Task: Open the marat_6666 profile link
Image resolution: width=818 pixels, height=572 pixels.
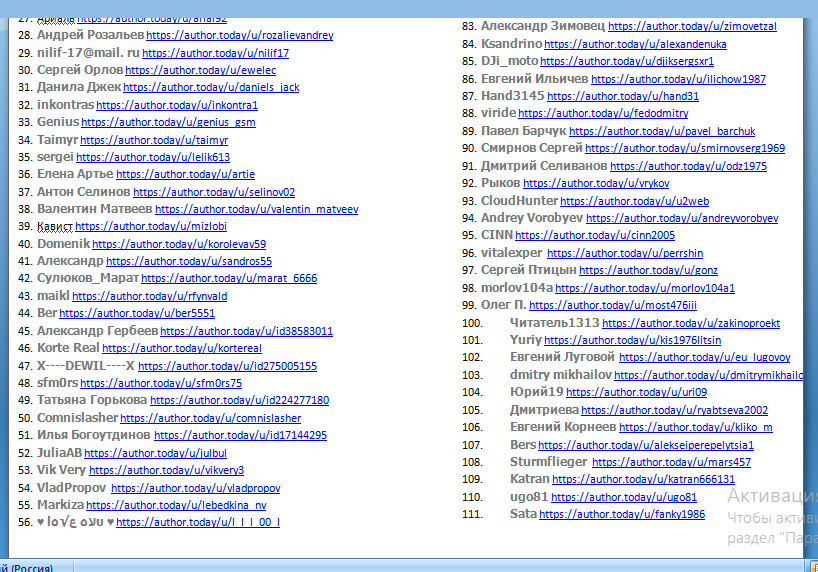Action: [x=229, y=279]
